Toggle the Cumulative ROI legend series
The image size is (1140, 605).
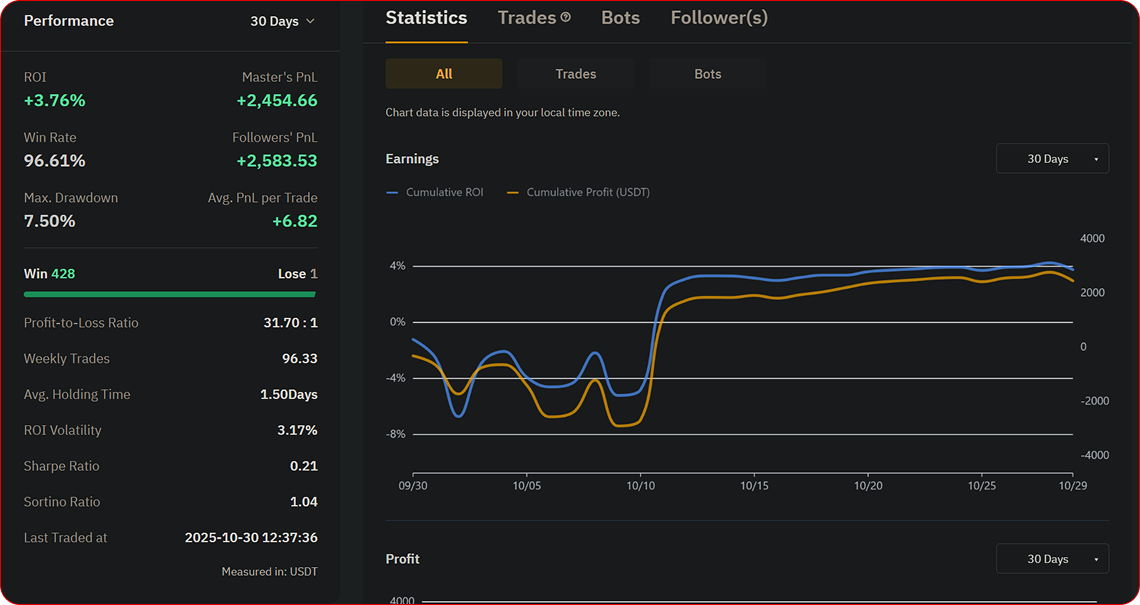[x=435, y=192]
